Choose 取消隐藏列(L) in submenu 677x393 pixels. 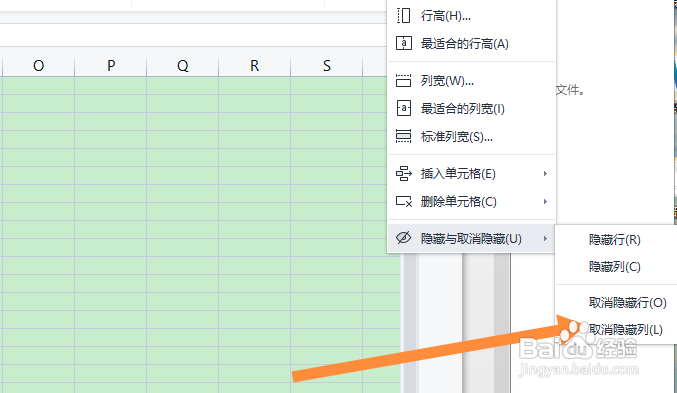point(616,330)
